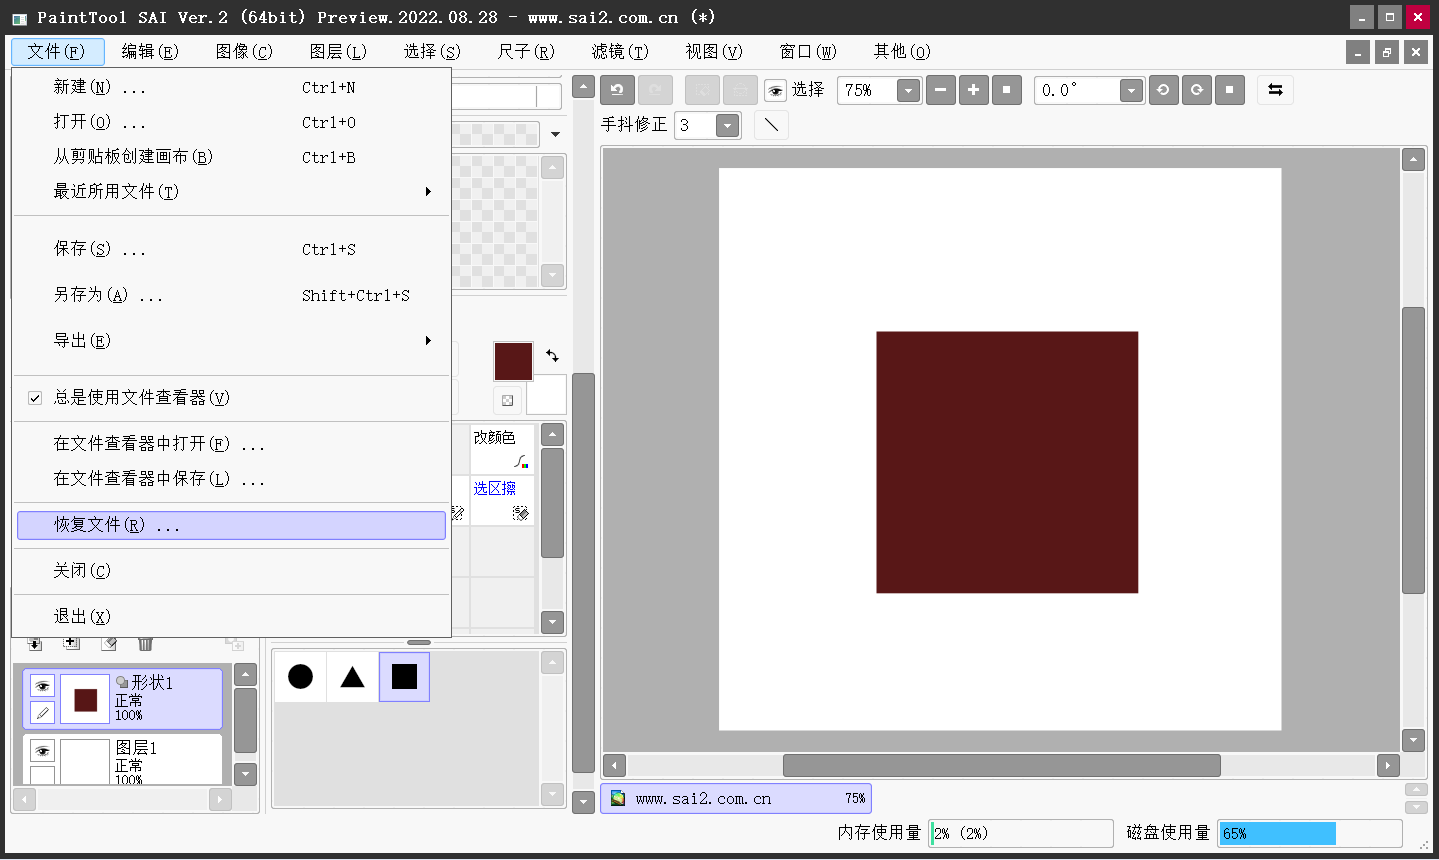
Task: Open the 选择 menu
Action: click(x=432, y=52)
